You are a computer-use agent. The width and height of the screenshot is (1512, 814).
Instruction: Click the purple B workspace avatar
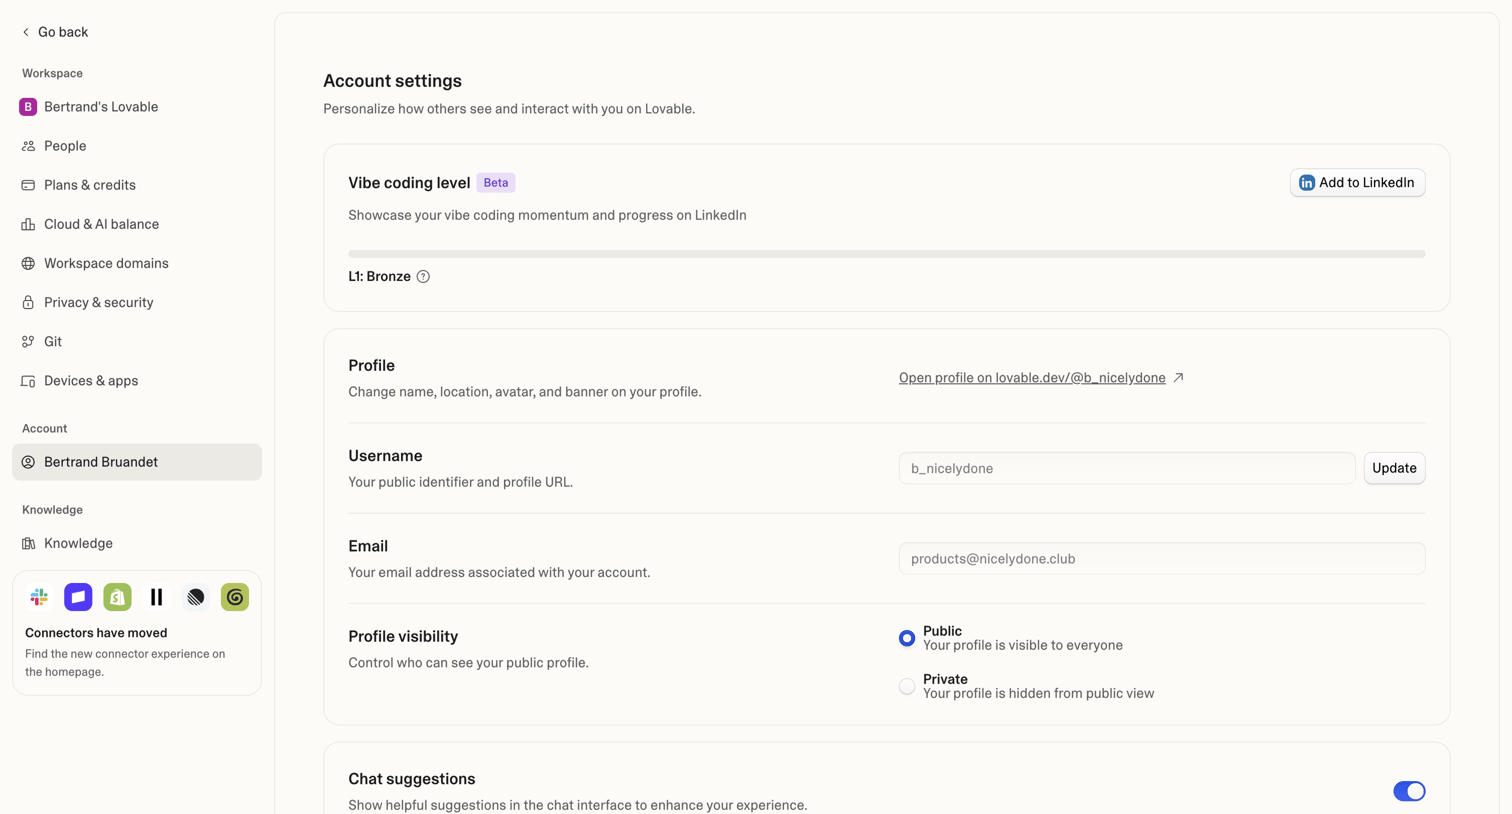28,107
